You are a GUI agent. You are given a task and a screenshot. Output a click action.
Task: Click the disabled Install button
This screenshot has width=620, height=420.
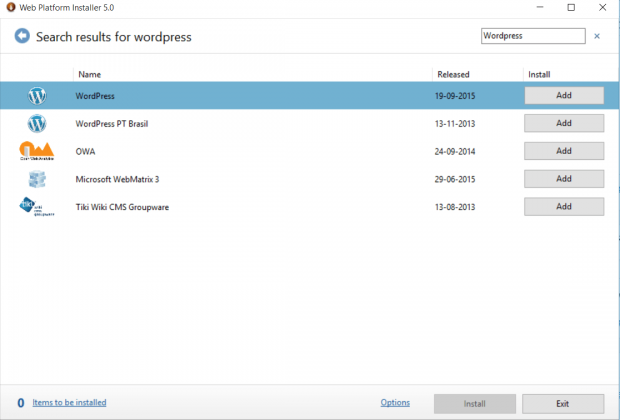[x=474, y=404]
